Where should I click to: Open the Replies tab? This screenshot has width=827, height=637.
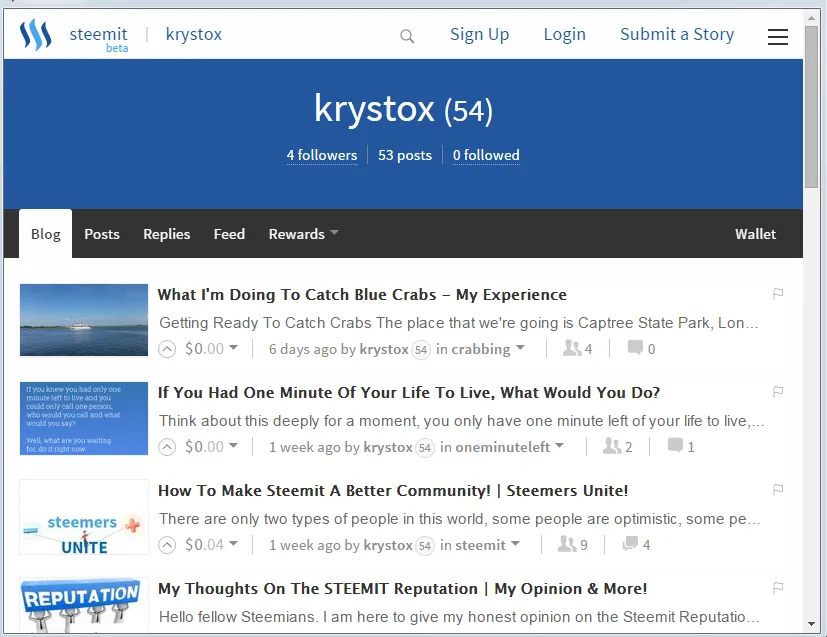[x=167, y=234]
